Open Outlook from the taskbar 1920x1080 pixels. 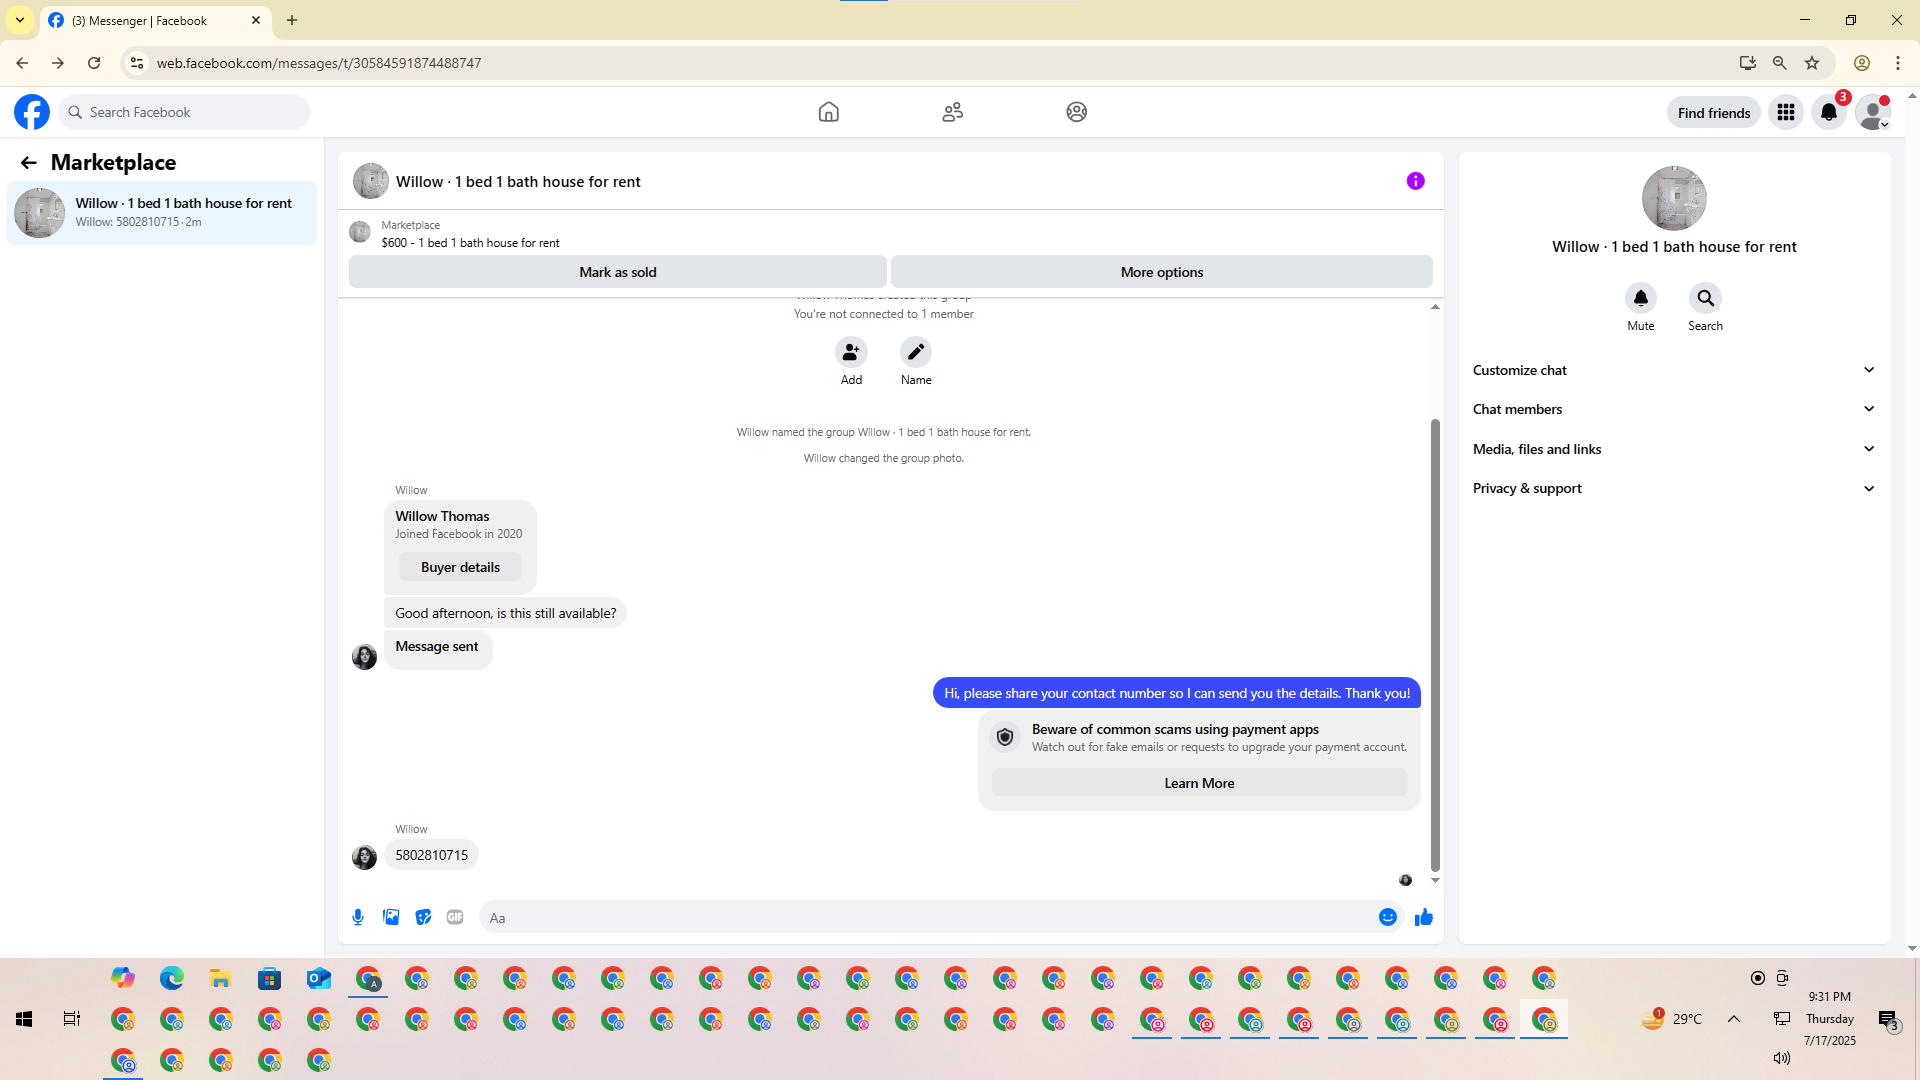318,978
